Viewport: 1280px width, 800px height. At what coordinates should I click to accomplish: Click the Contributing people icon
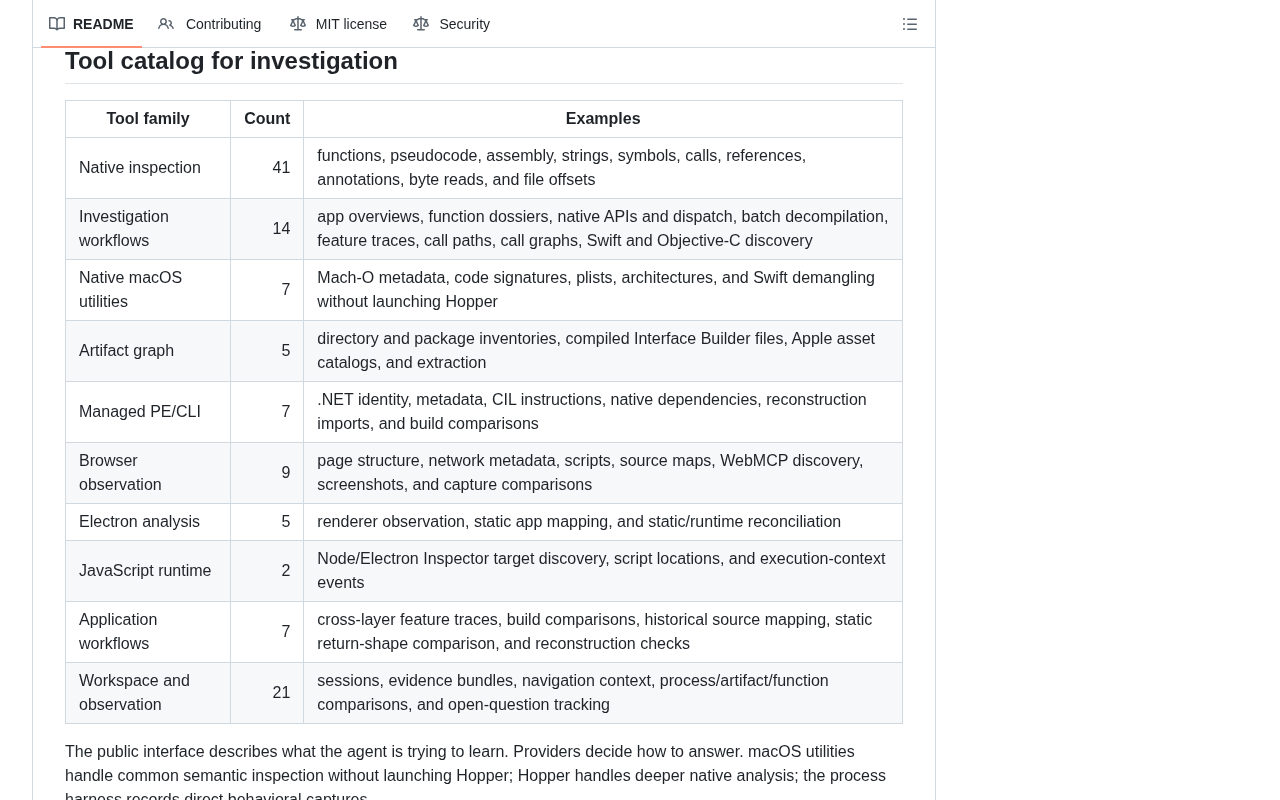coord(166,24)
